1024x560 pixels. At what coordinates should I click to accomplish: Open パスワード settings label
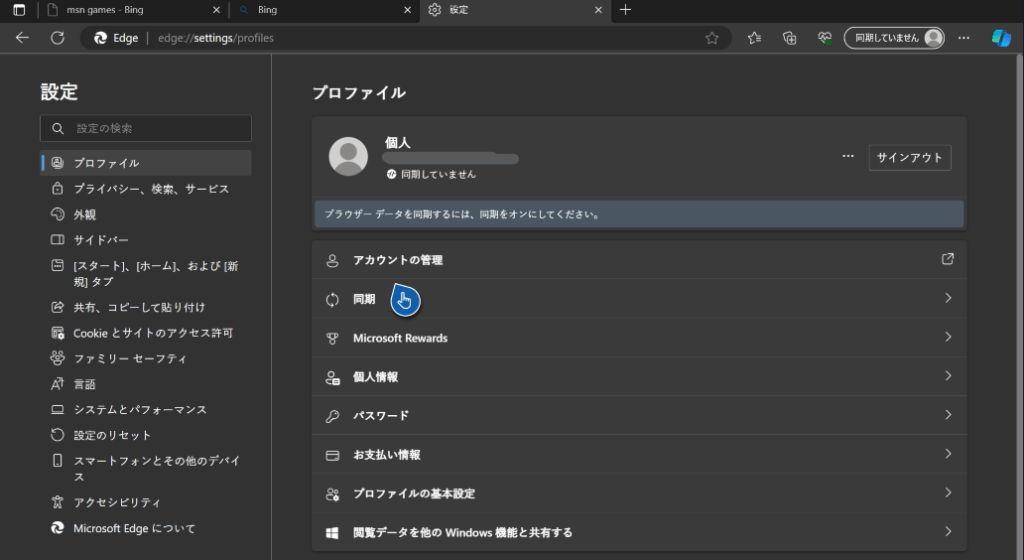pyautogui.click(x=381, y=416)
